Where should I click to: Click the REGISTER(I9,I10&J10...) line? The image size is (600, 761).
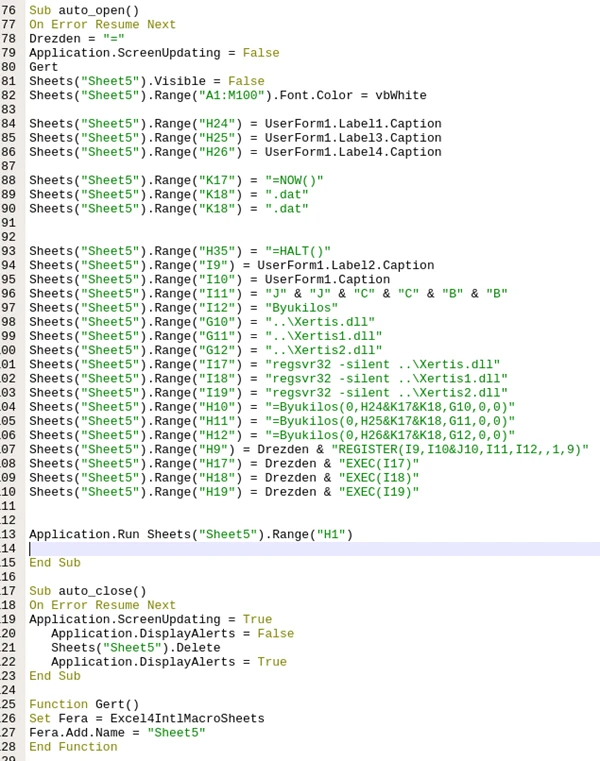309,449
